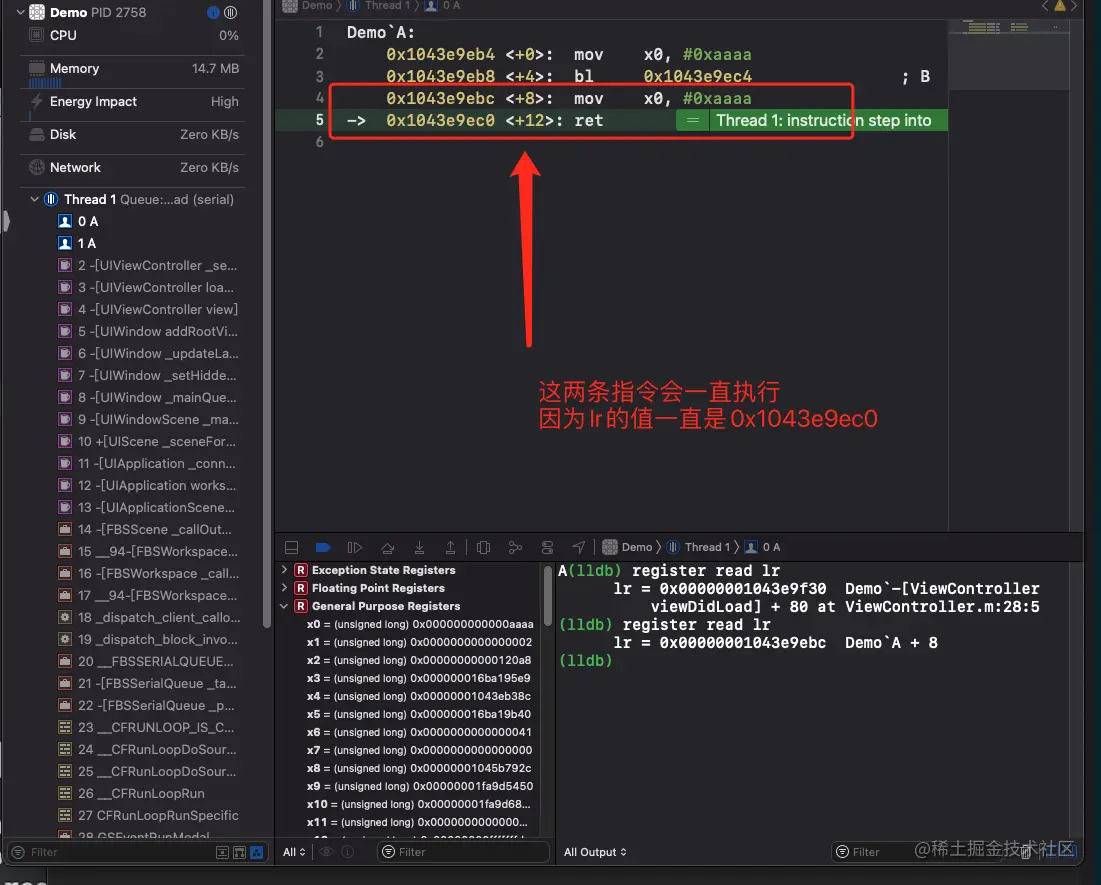Click the blue info icon next to Demo PID
The height and width of the screenshot is (885, 1101).
213,13
